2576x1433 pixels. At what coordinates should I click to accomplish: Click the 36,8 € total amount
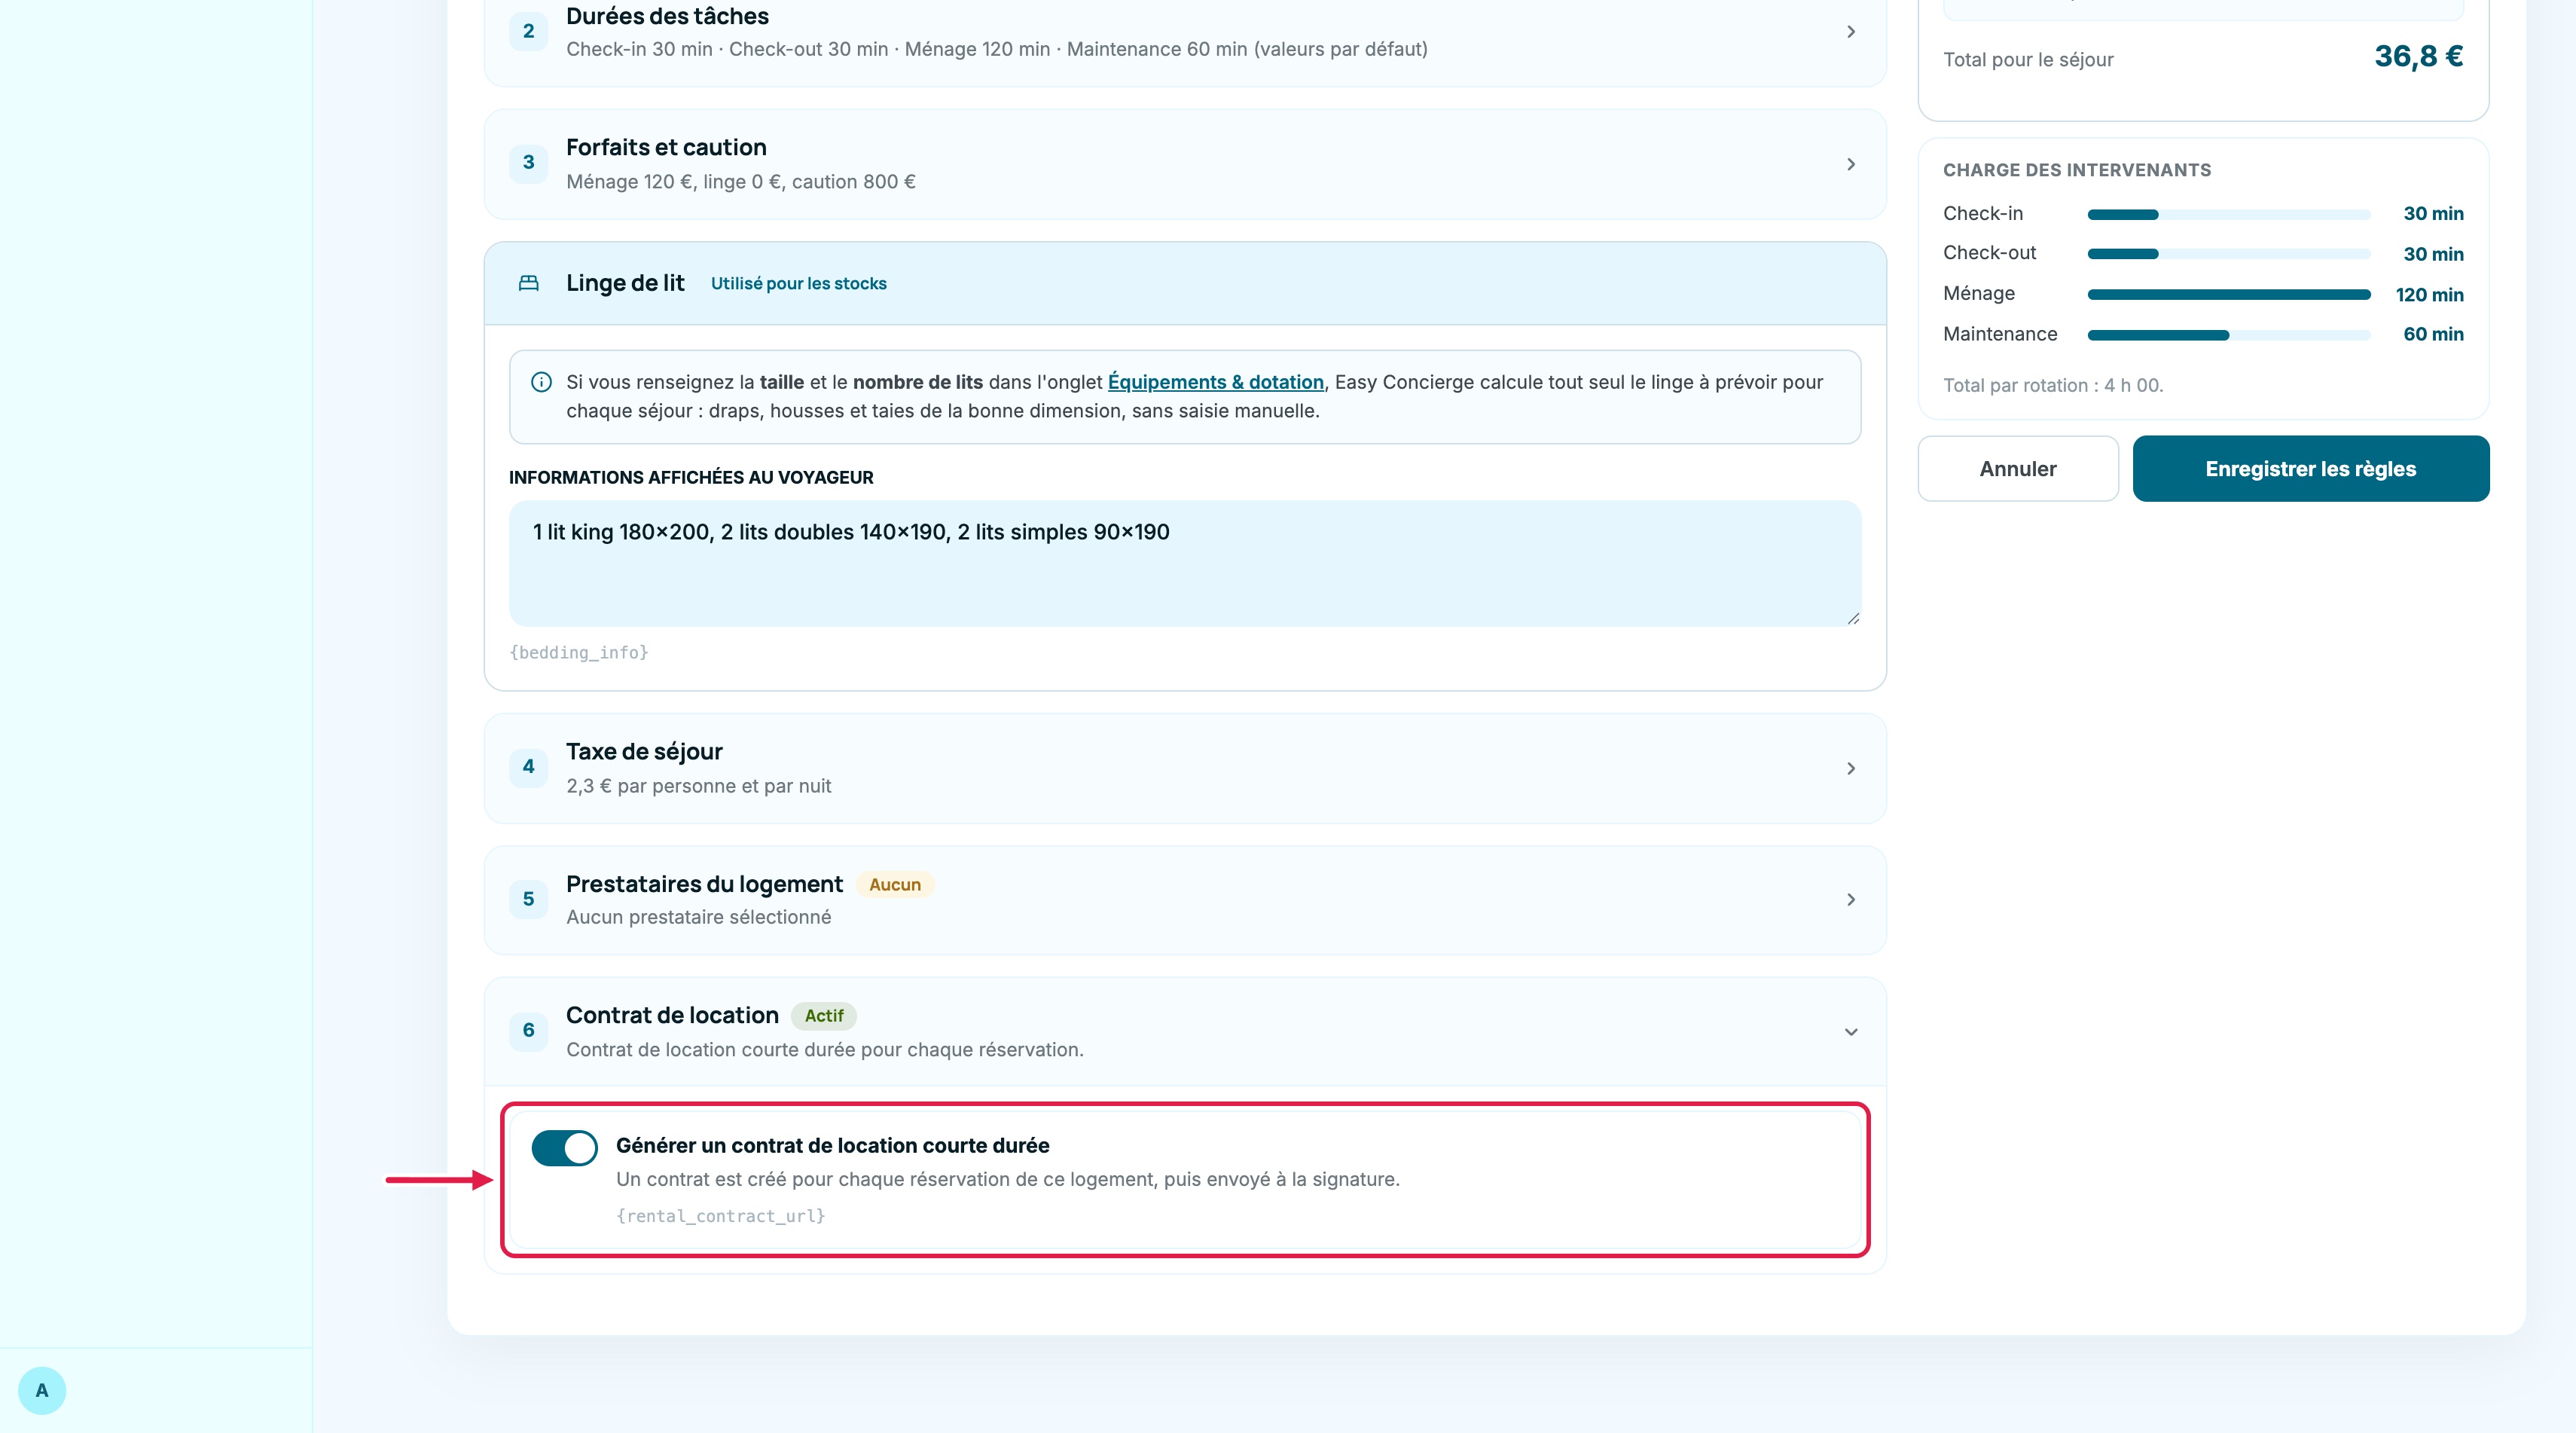coord(2418,56)
